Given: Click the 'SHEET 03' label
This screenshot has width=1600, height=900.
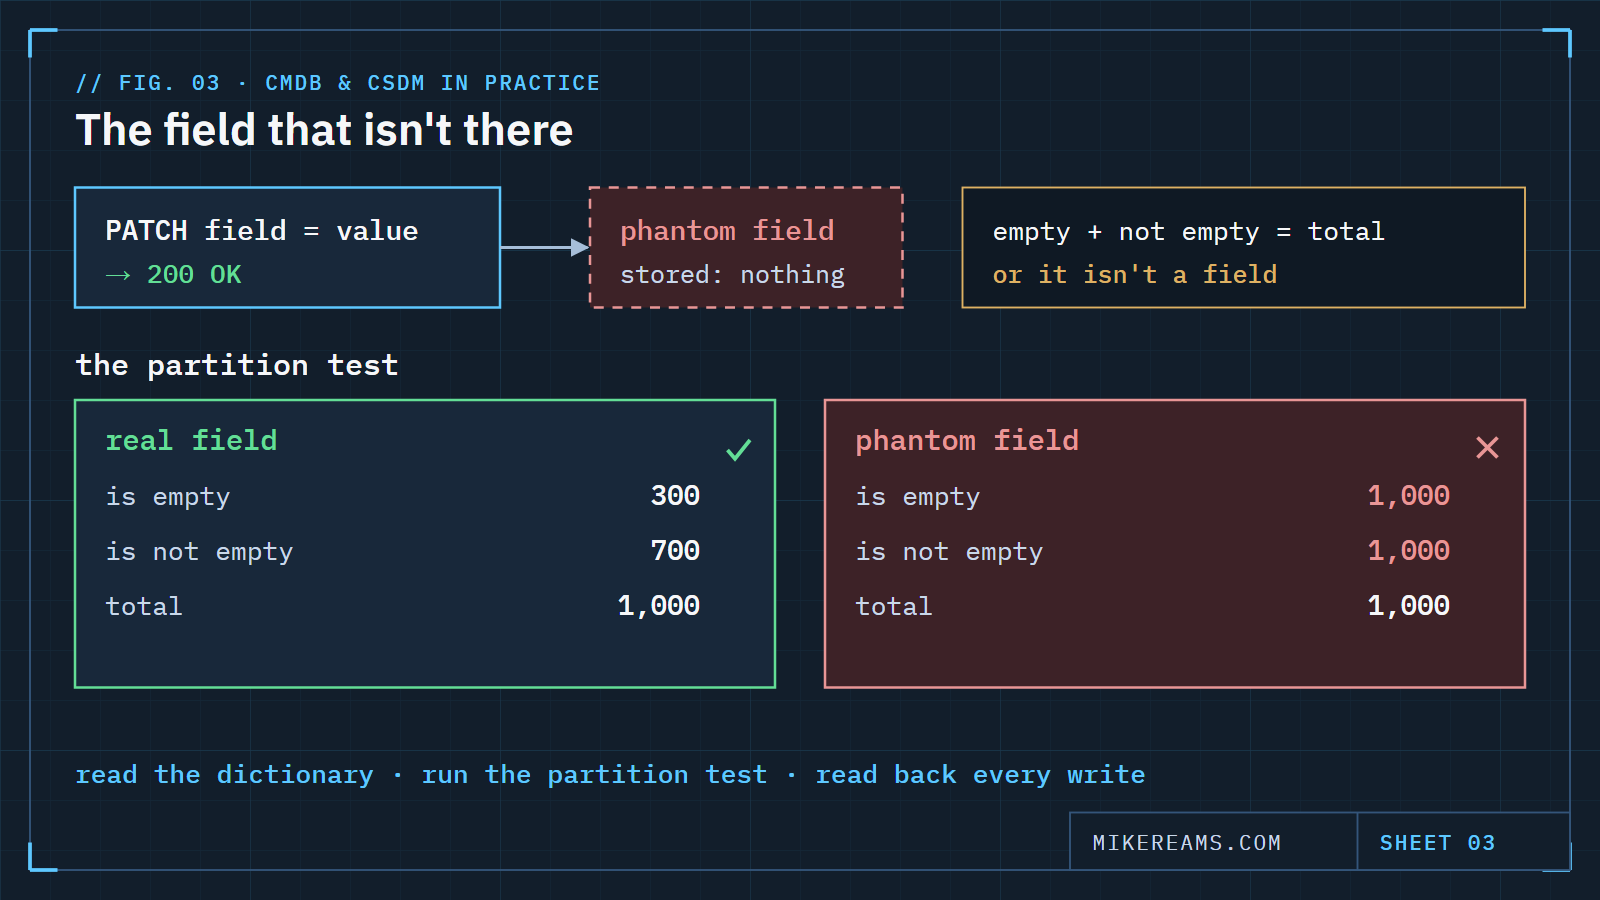Looking at the screenshot, I should click(1437, 843).
